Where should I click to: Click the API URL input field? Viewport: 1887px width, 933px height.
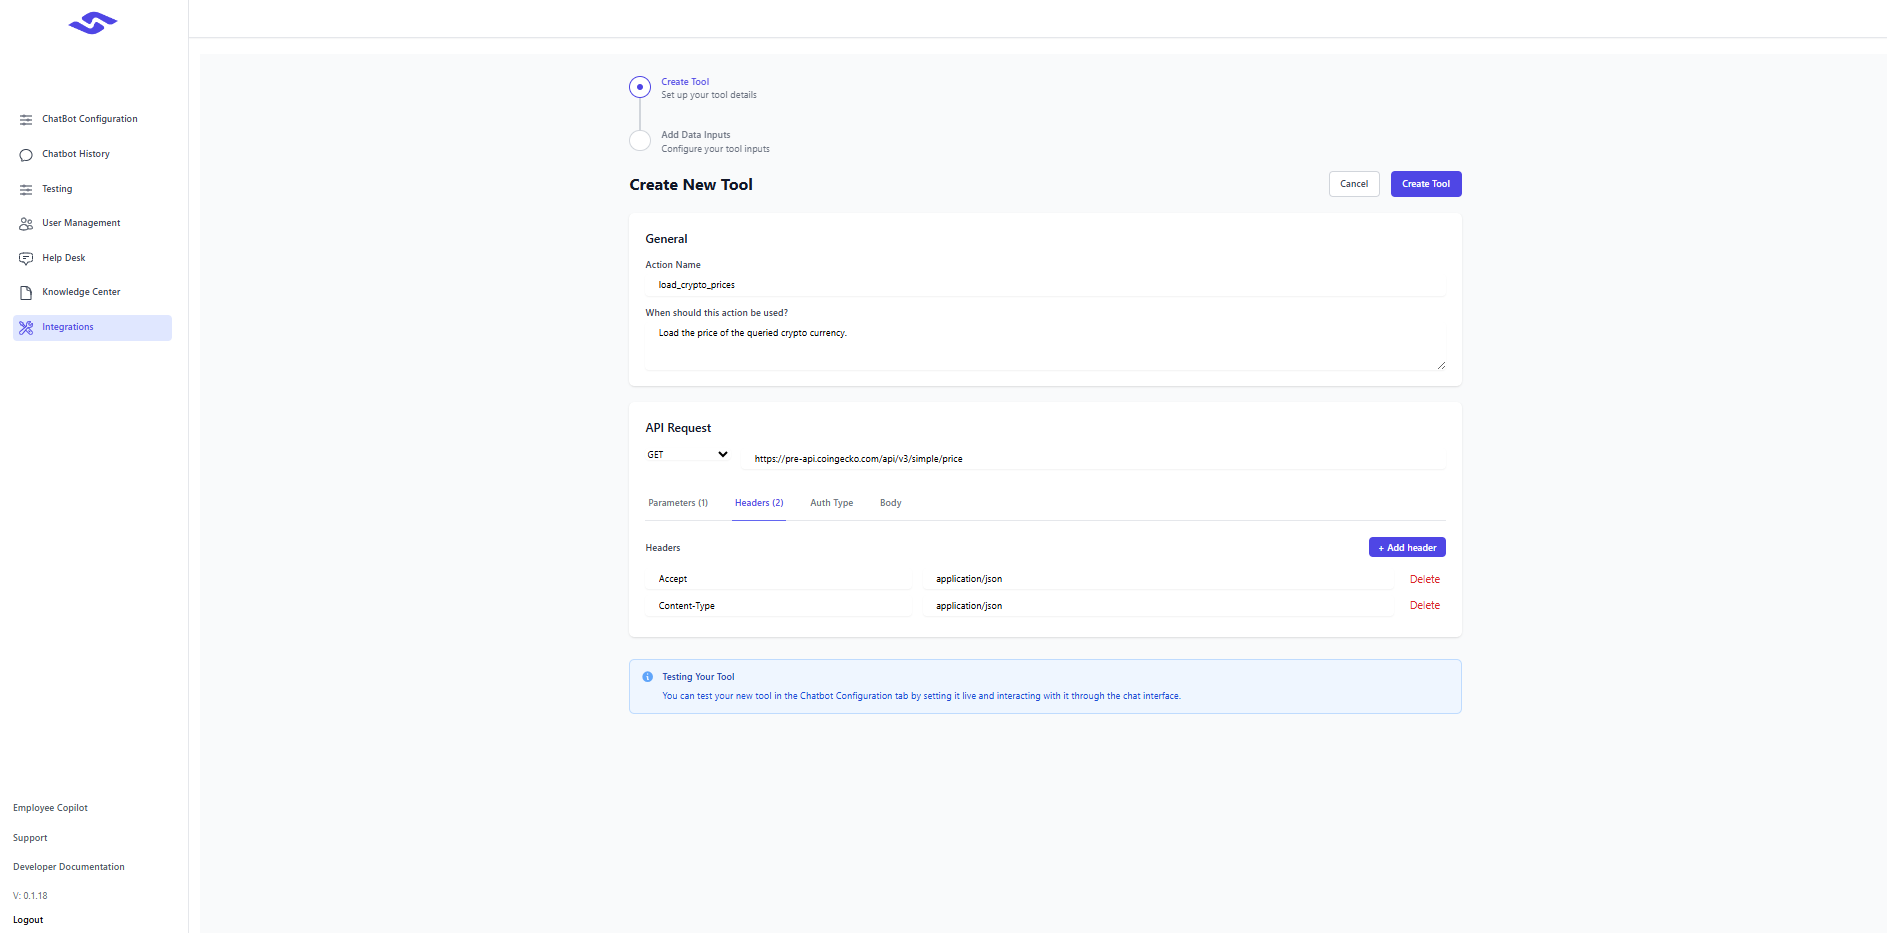tap(1093, 459)
